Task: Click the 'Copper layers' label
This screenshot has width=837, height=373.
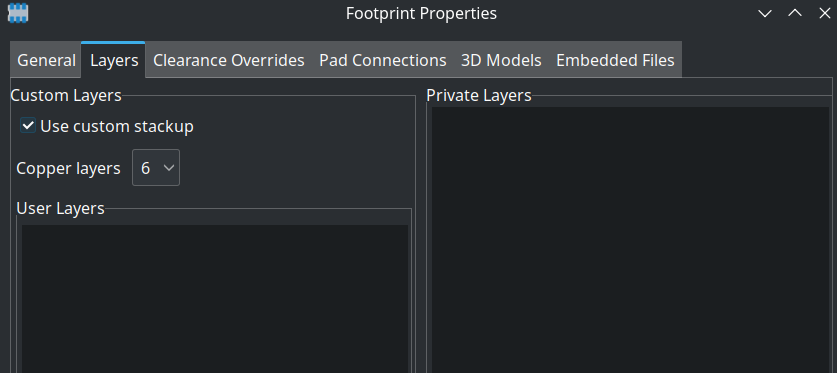Action: [x=68, y=168]
